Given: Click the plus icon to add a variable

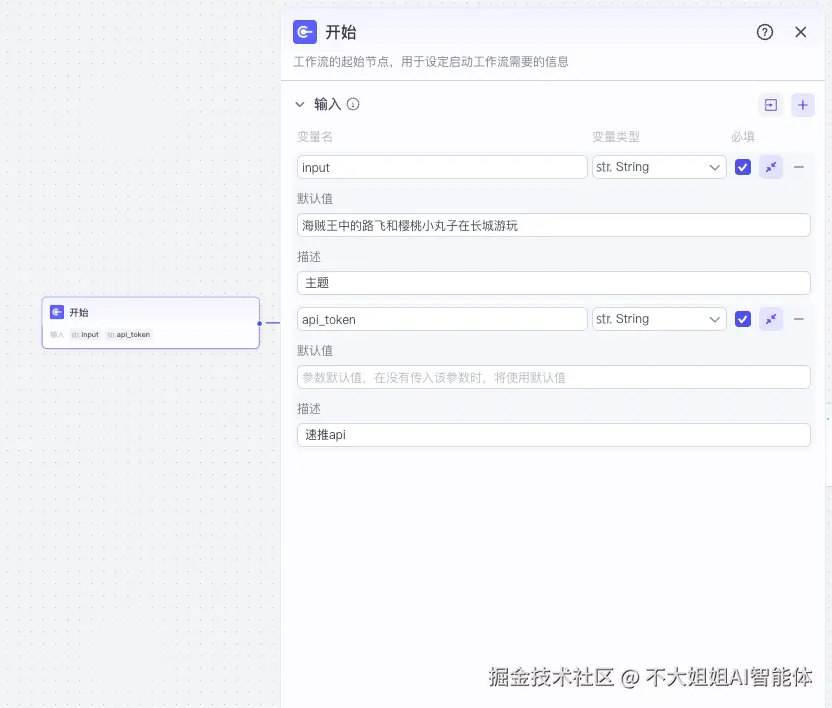Looking at the screenshot, I should pyautogui.click(x=803, y=104).
